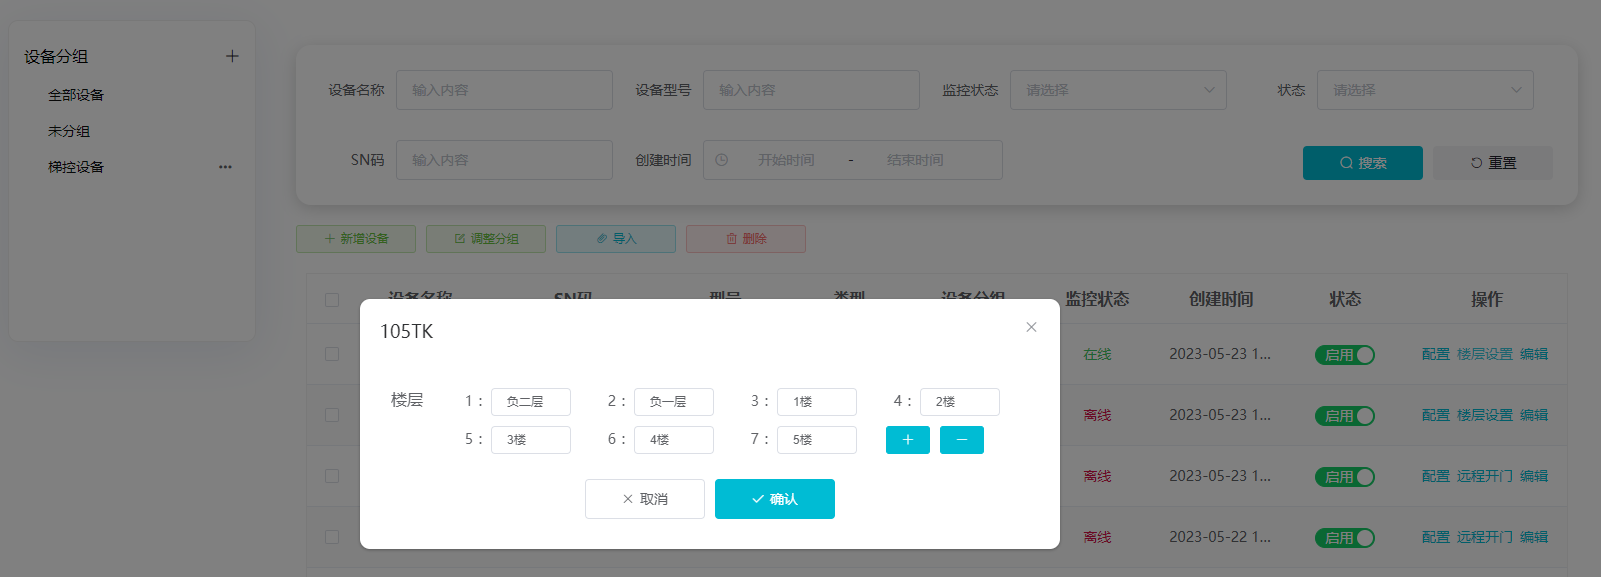Click the 导入 button
Screen dimensions: 1601x577
coord(616,239)
